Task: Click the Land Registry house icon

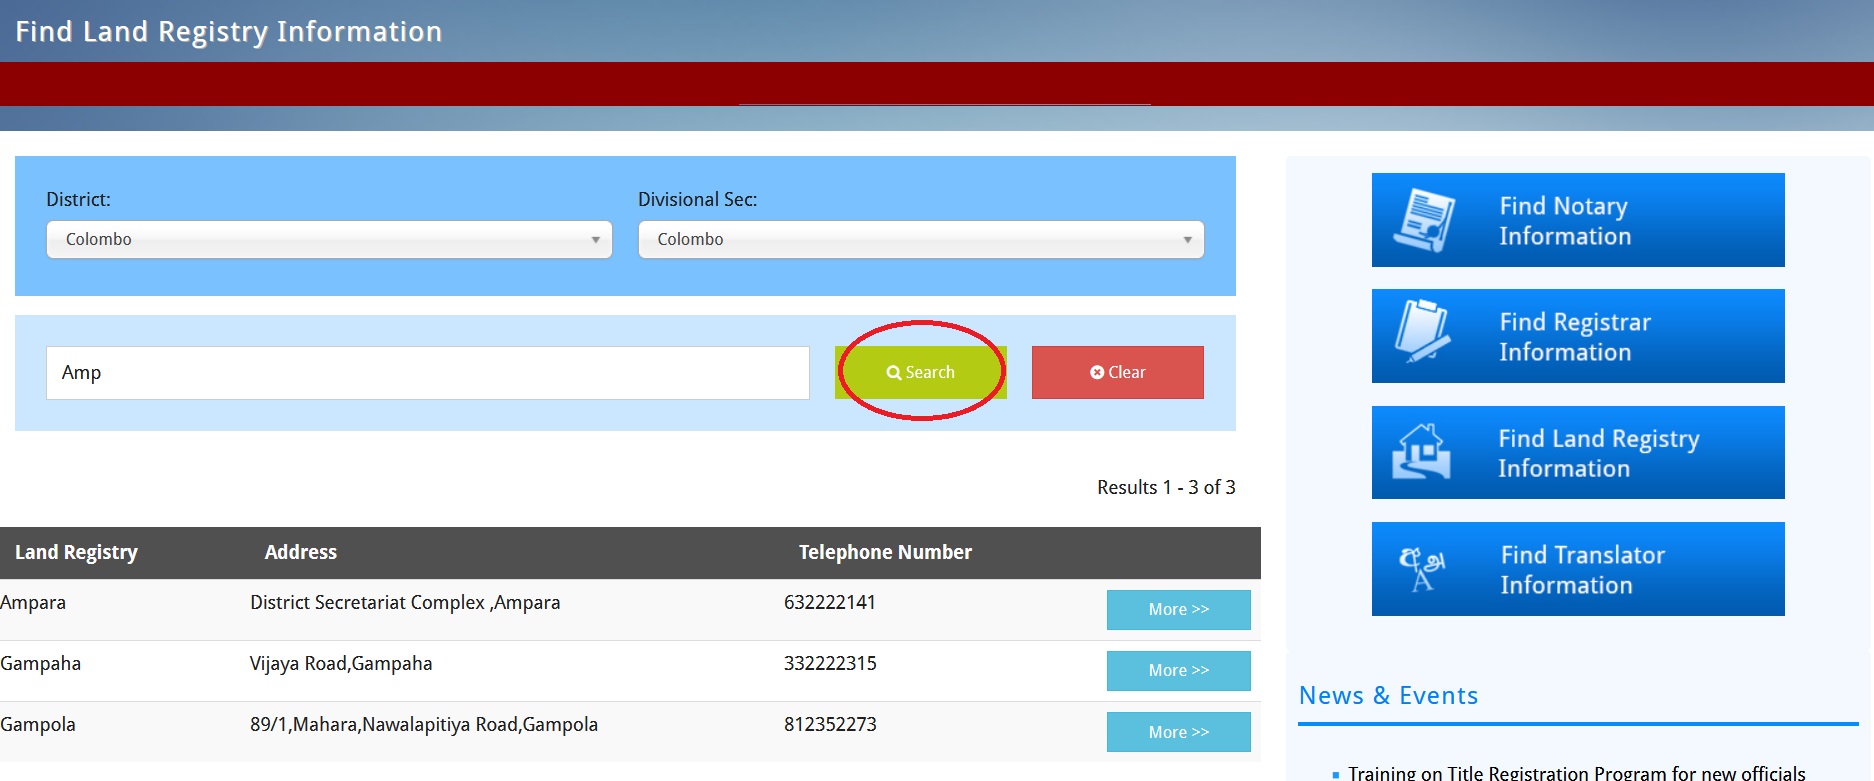Action: [1421, 452]
